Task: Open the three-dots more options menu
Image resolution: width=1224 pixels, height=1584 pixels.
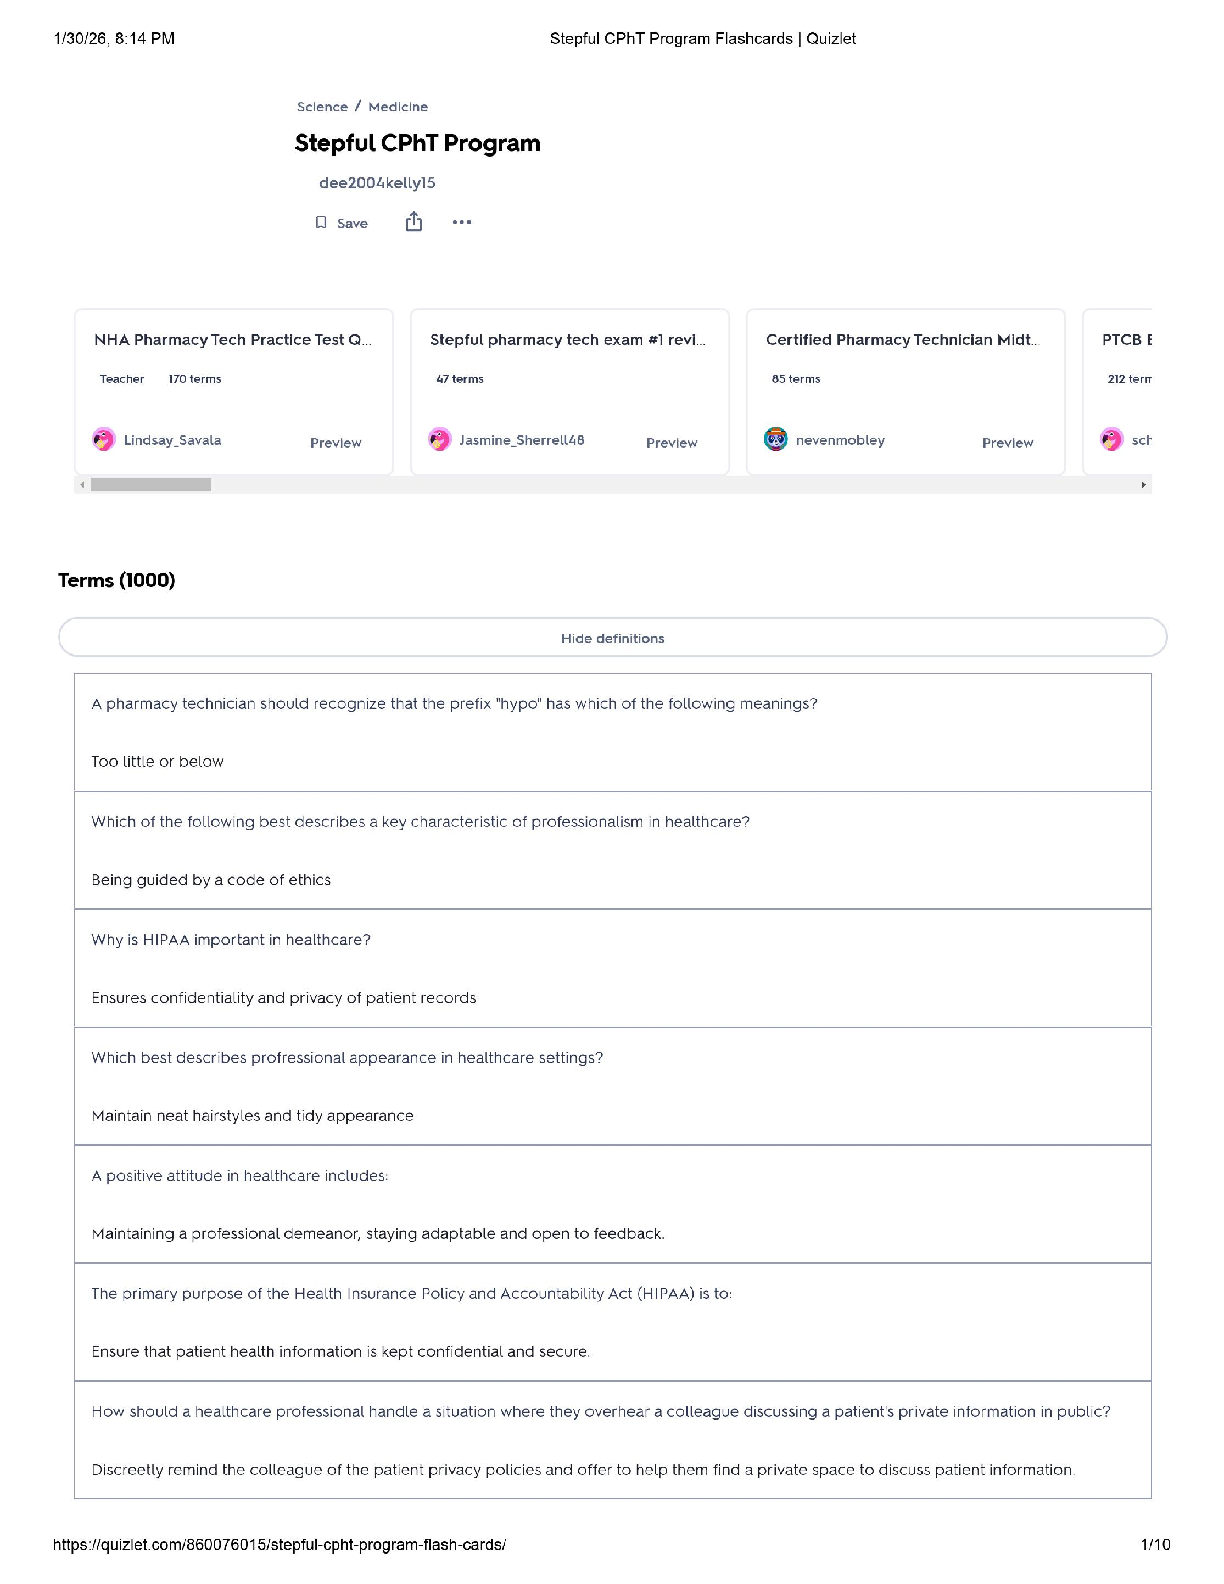Action: point(461,222)
